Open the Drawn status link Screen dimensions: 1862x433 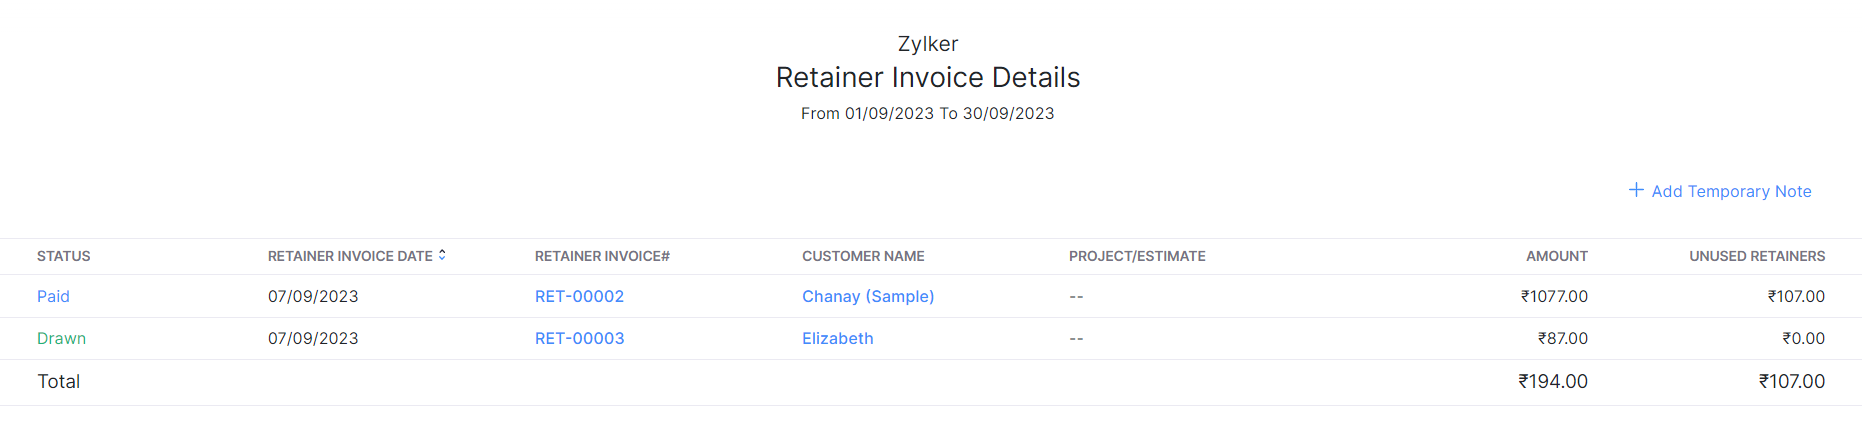(x=61, y=339)
